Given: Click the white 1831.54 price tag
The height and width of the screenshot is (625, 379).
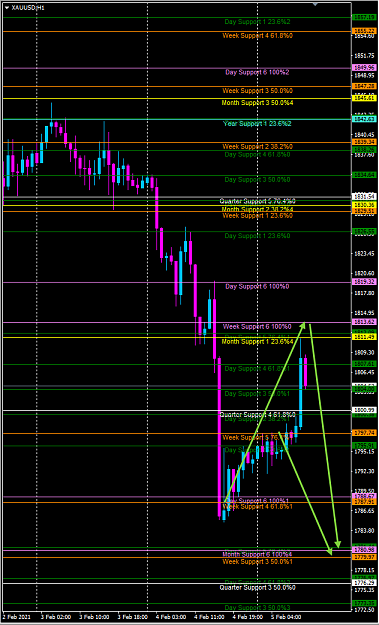Looking at the screenshot, I should pos(363,197).
